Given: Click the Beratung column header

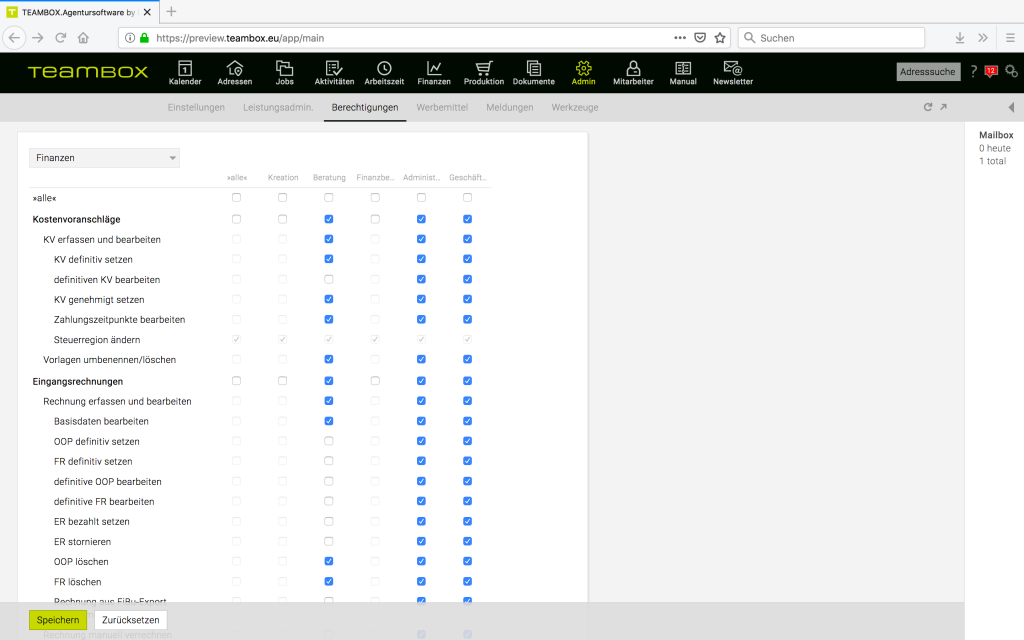Looking at the screenshot, I should pos(329,178).
